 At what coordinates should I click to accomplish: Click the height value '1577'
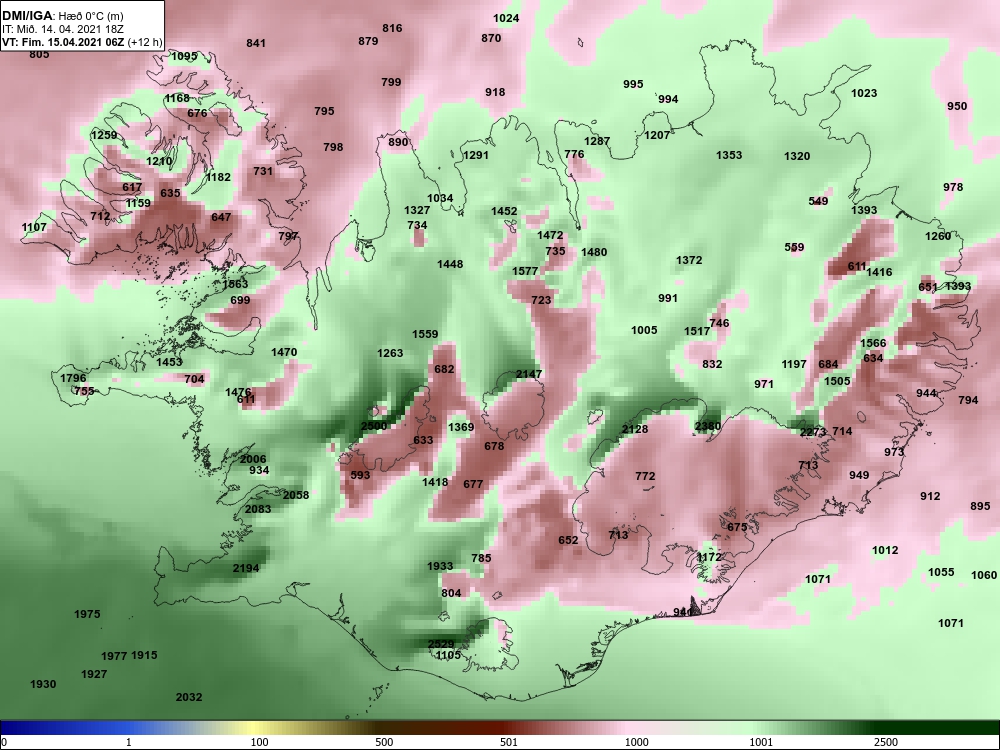coord(526,271)
